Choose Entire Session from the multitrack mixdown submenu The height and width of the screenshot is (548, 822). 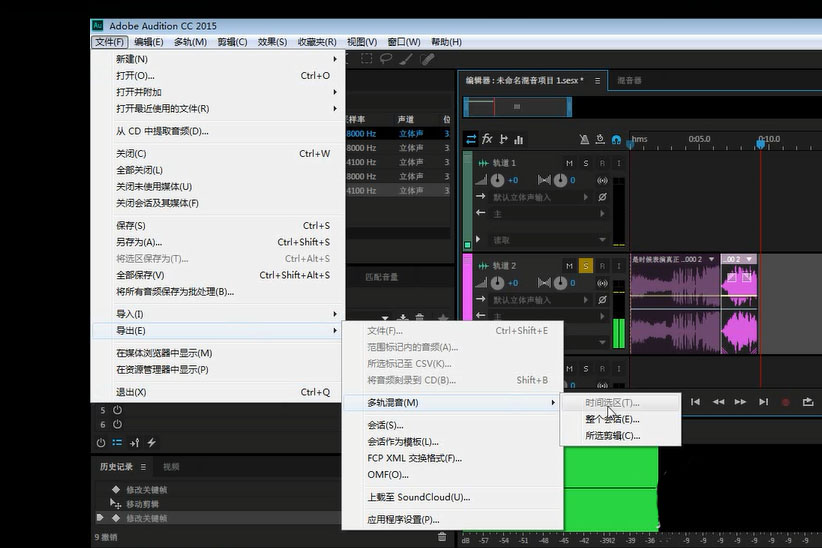click(611, 419)
